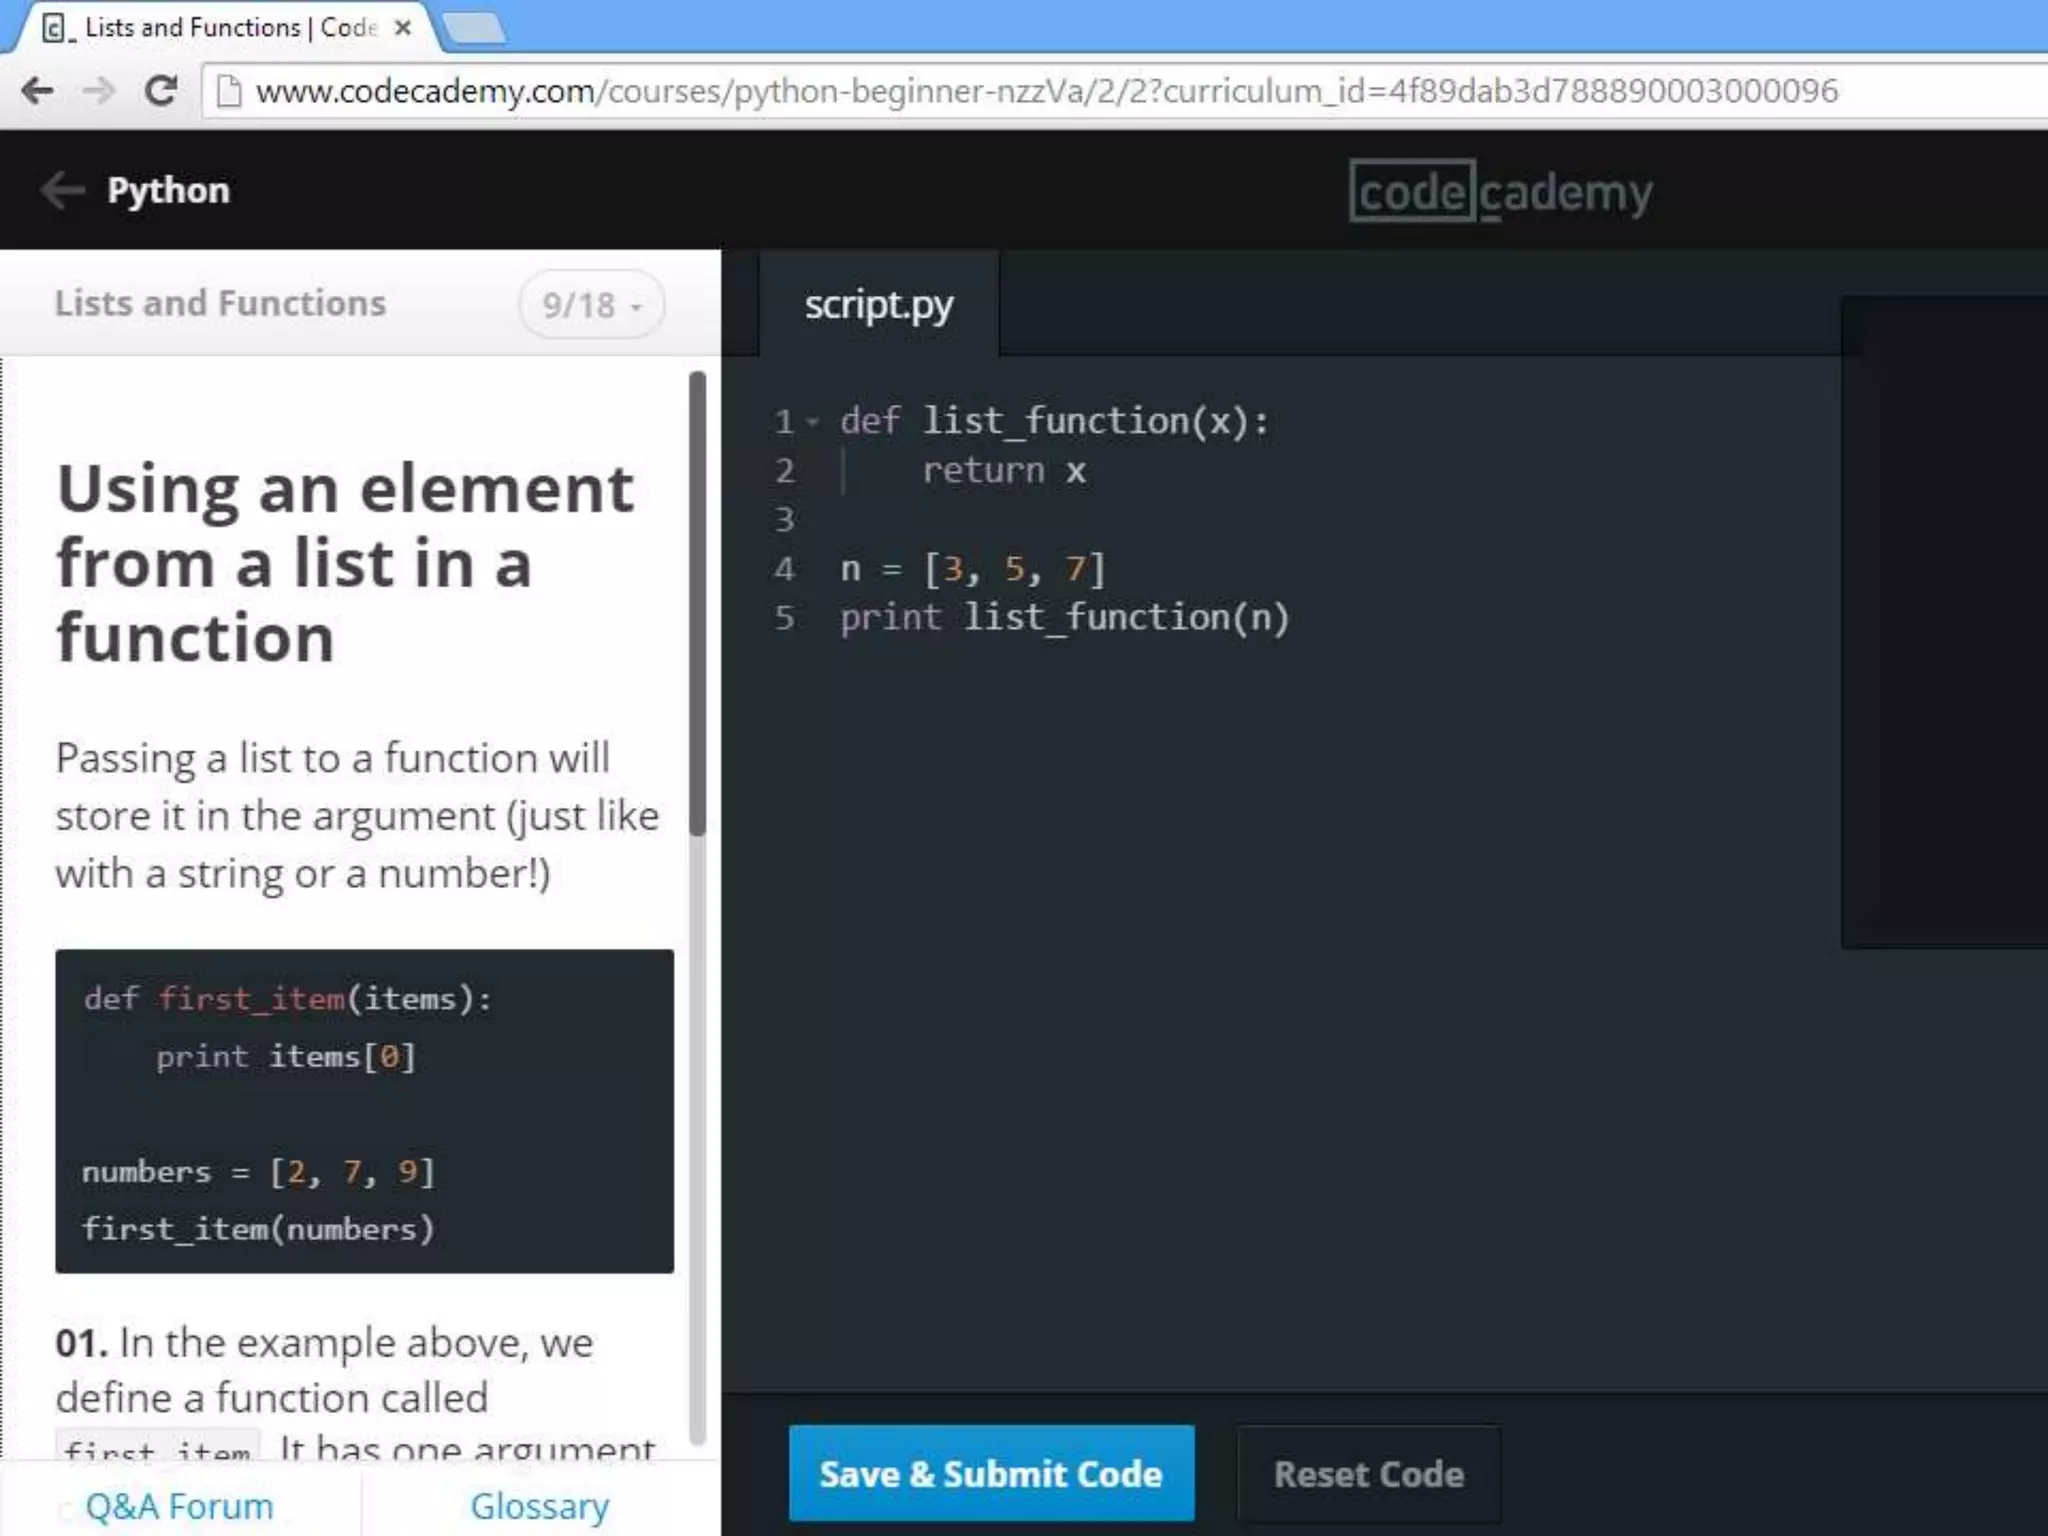The height and width of the screenshot is (1536, 2048).
Task: Click example line 'print items[0]'
Action: point(285,1056)
